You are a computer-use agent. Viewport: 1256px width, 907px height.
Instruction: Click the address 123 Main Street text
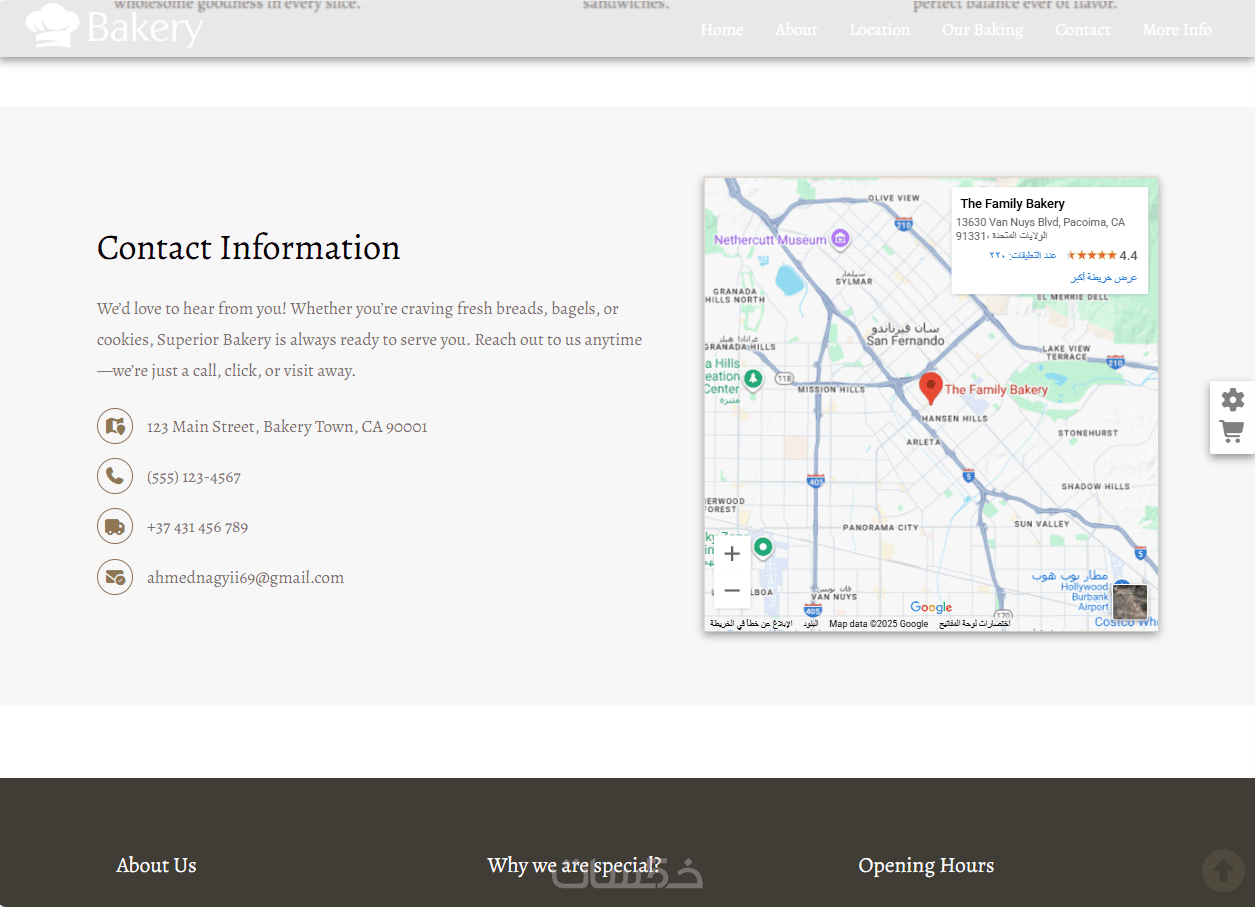287,427
